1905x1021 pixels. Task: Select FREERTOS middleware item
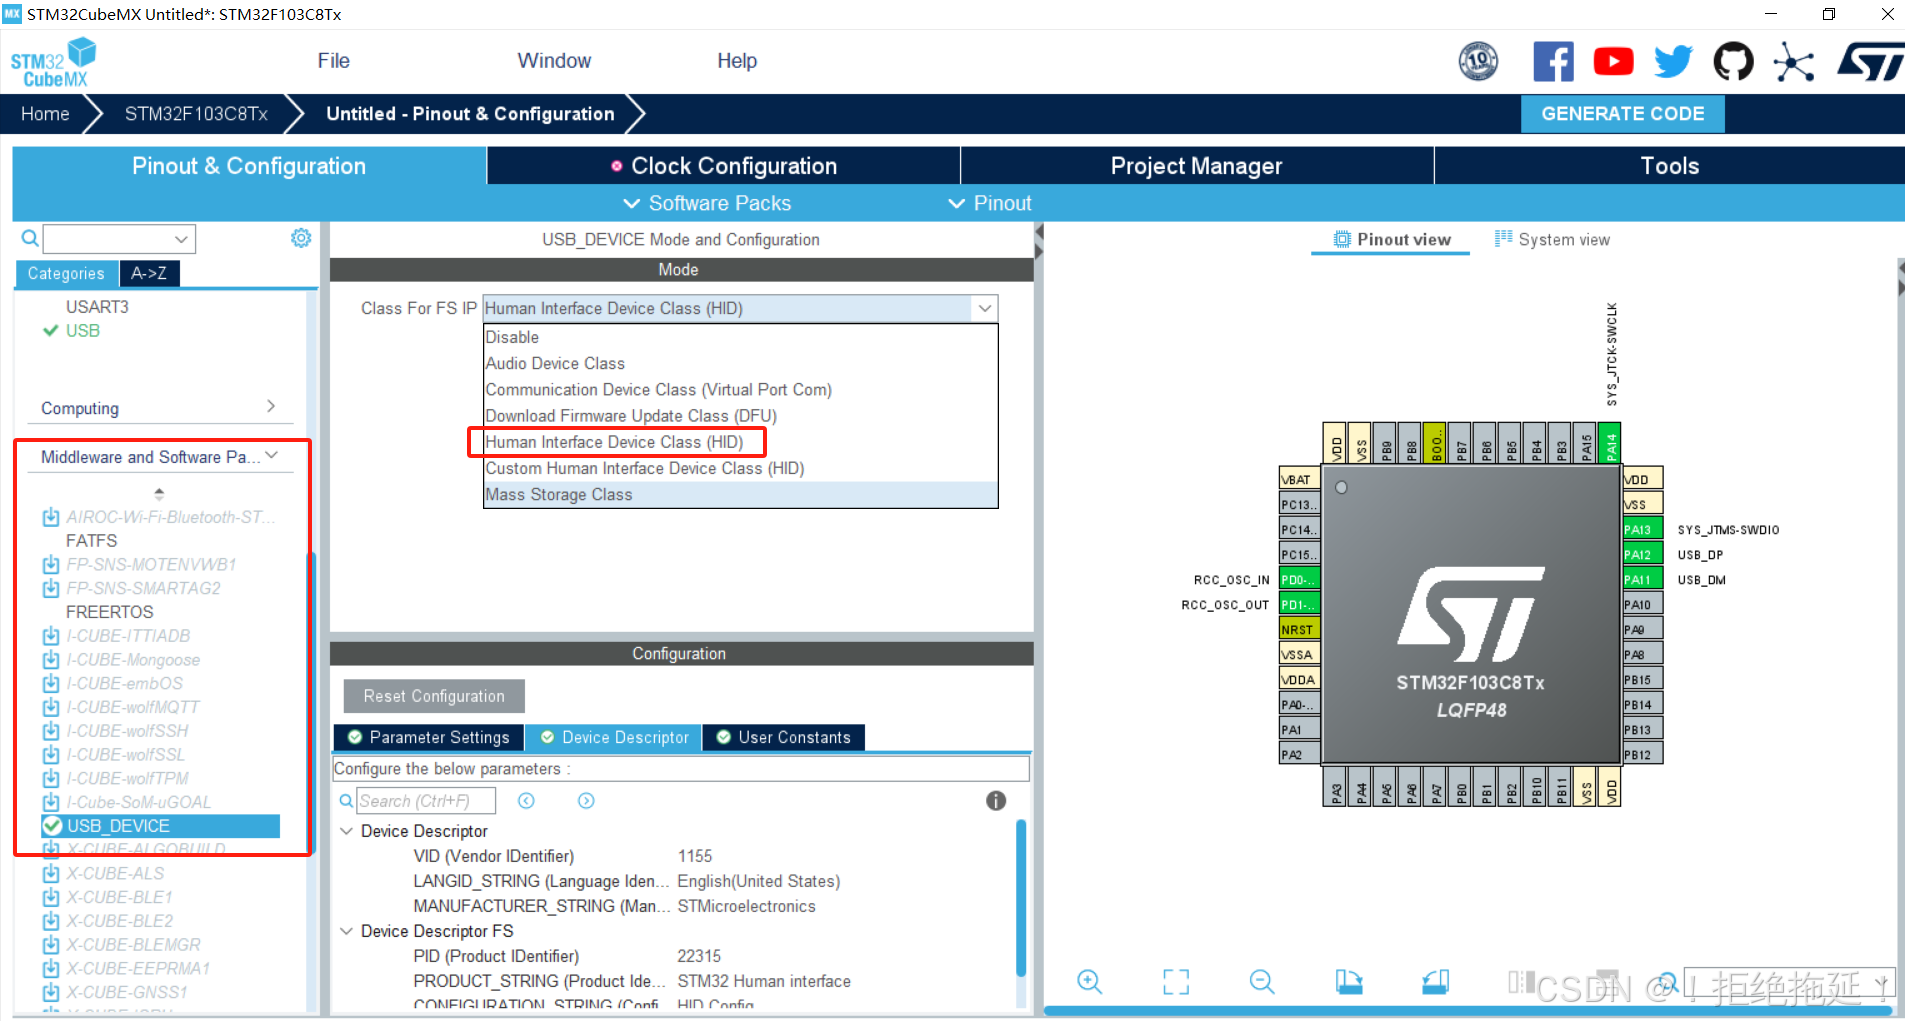109,612
